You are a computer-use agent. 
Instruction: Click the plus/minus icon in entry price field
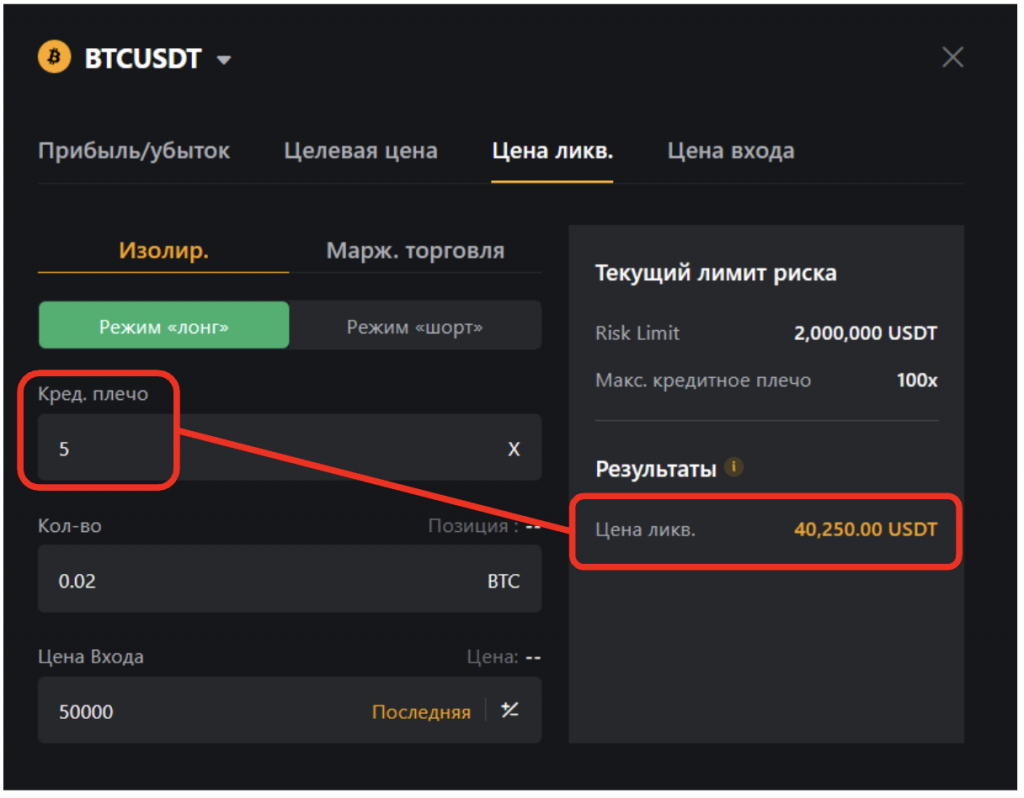[509, 710]
